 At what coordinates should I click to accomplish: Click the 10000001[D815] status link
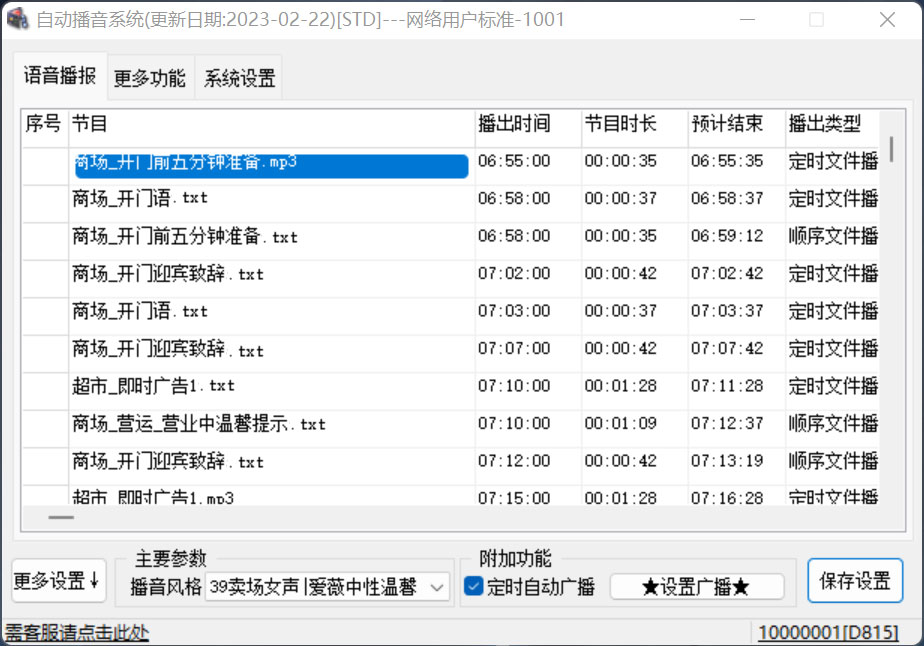click(828, 632)
